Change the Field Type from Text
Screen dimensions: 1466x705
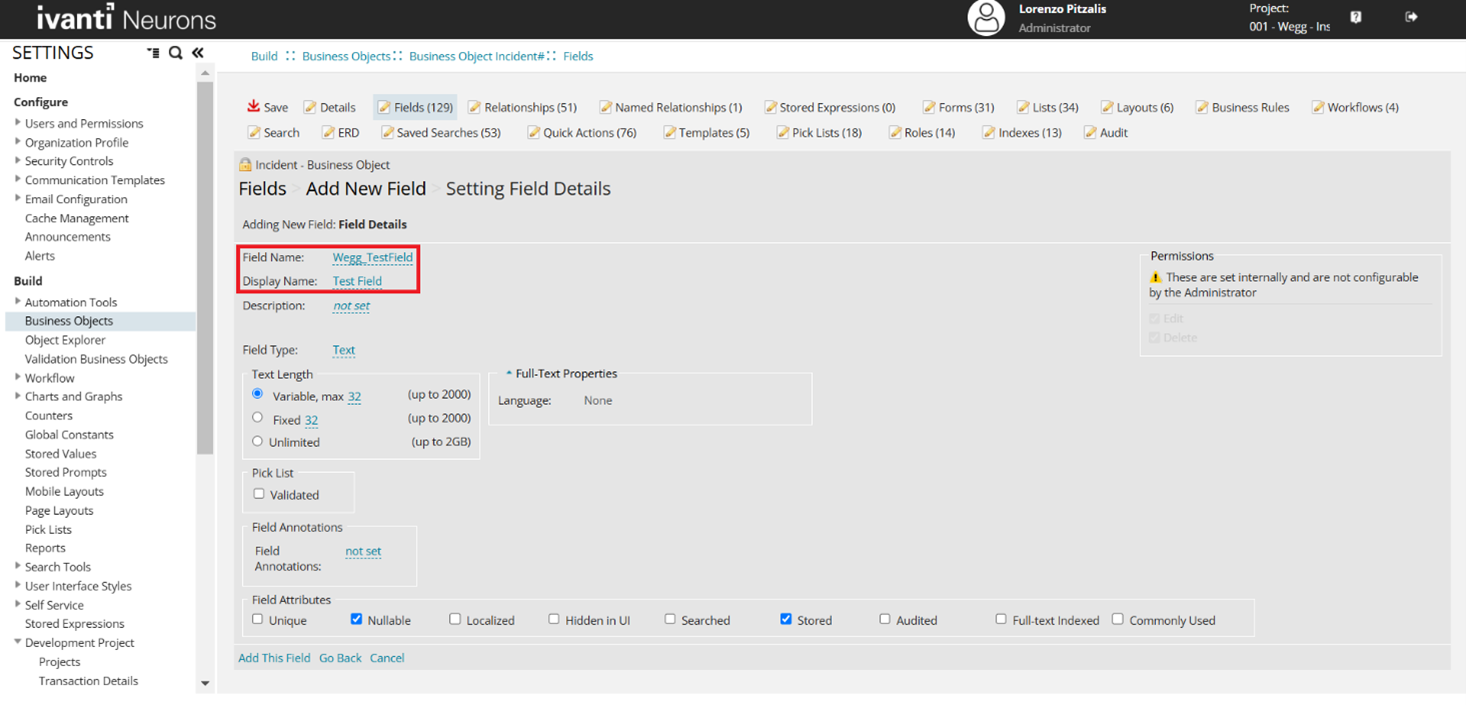click(x=344, y=350)
